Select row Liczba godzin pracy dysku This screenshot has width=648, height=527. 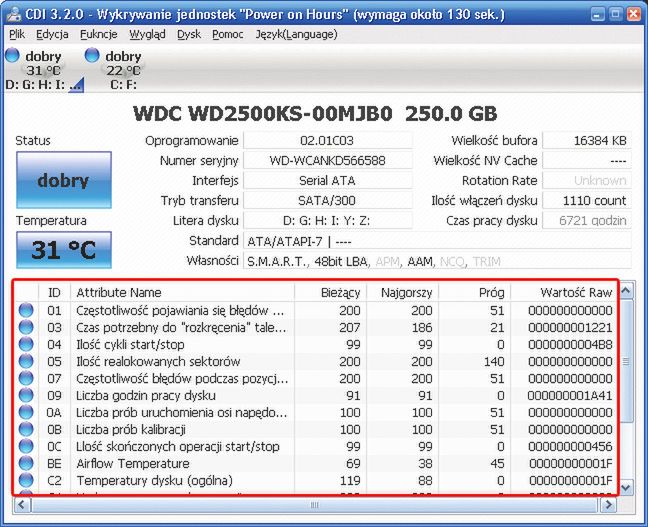coord(315,396)
